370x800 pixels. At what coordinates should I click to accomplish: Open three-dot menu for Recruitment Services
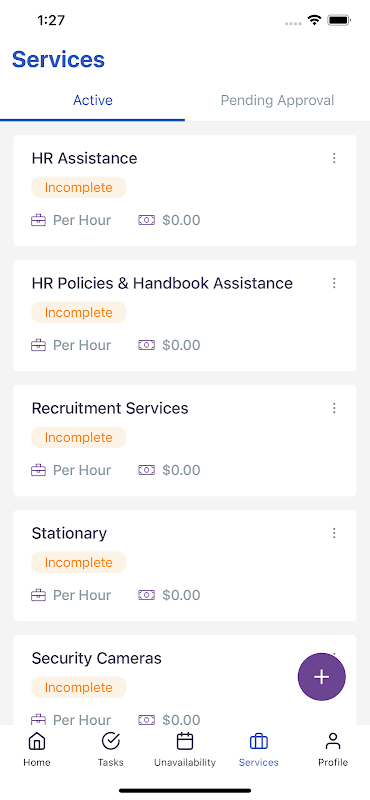click(x=334, y=408)
